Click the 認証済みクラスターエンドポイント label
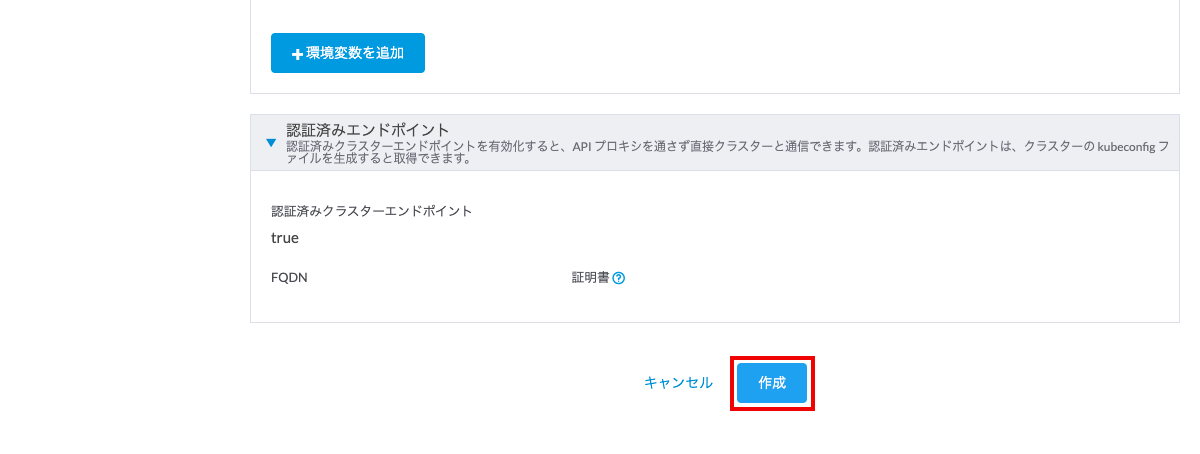The height and width of the screenshot is (454, 1200). pyautogui.click(x=372, y=211)
